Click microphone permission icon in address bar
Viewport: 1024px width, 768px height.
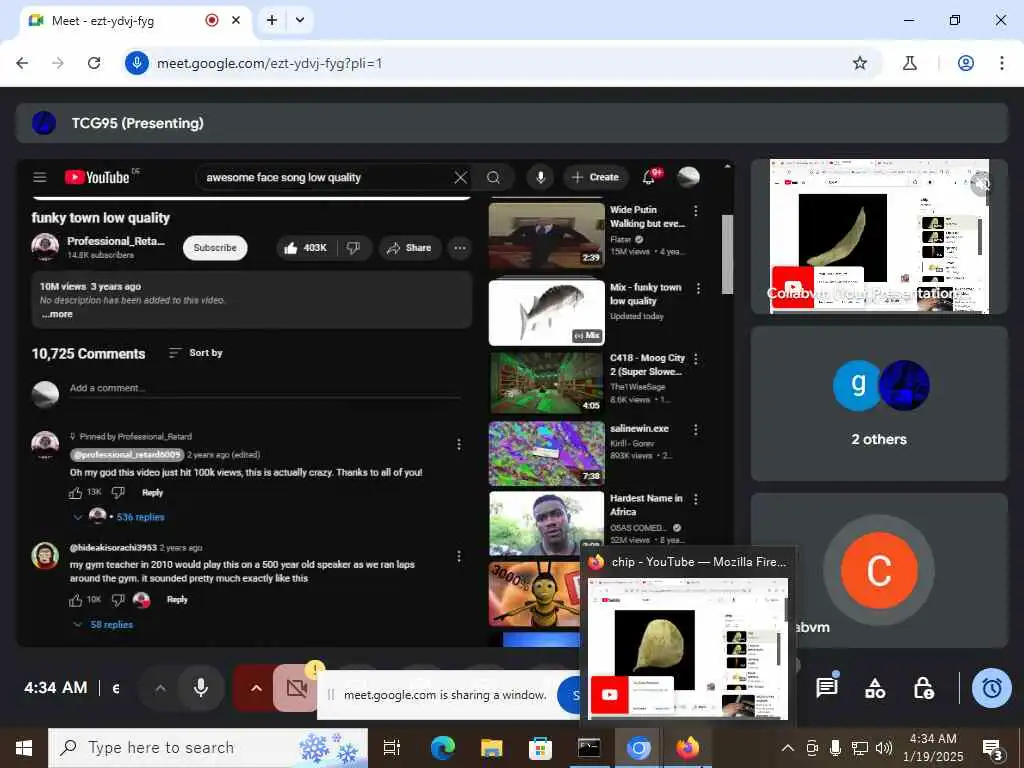pos(136,63)
